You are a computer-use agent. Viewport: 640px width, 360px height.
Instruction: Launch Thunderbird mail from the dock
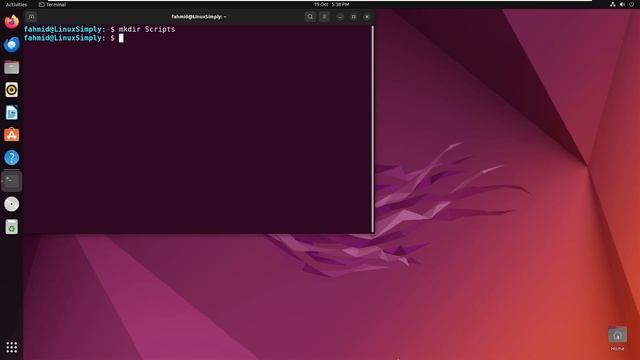point(11,44)
